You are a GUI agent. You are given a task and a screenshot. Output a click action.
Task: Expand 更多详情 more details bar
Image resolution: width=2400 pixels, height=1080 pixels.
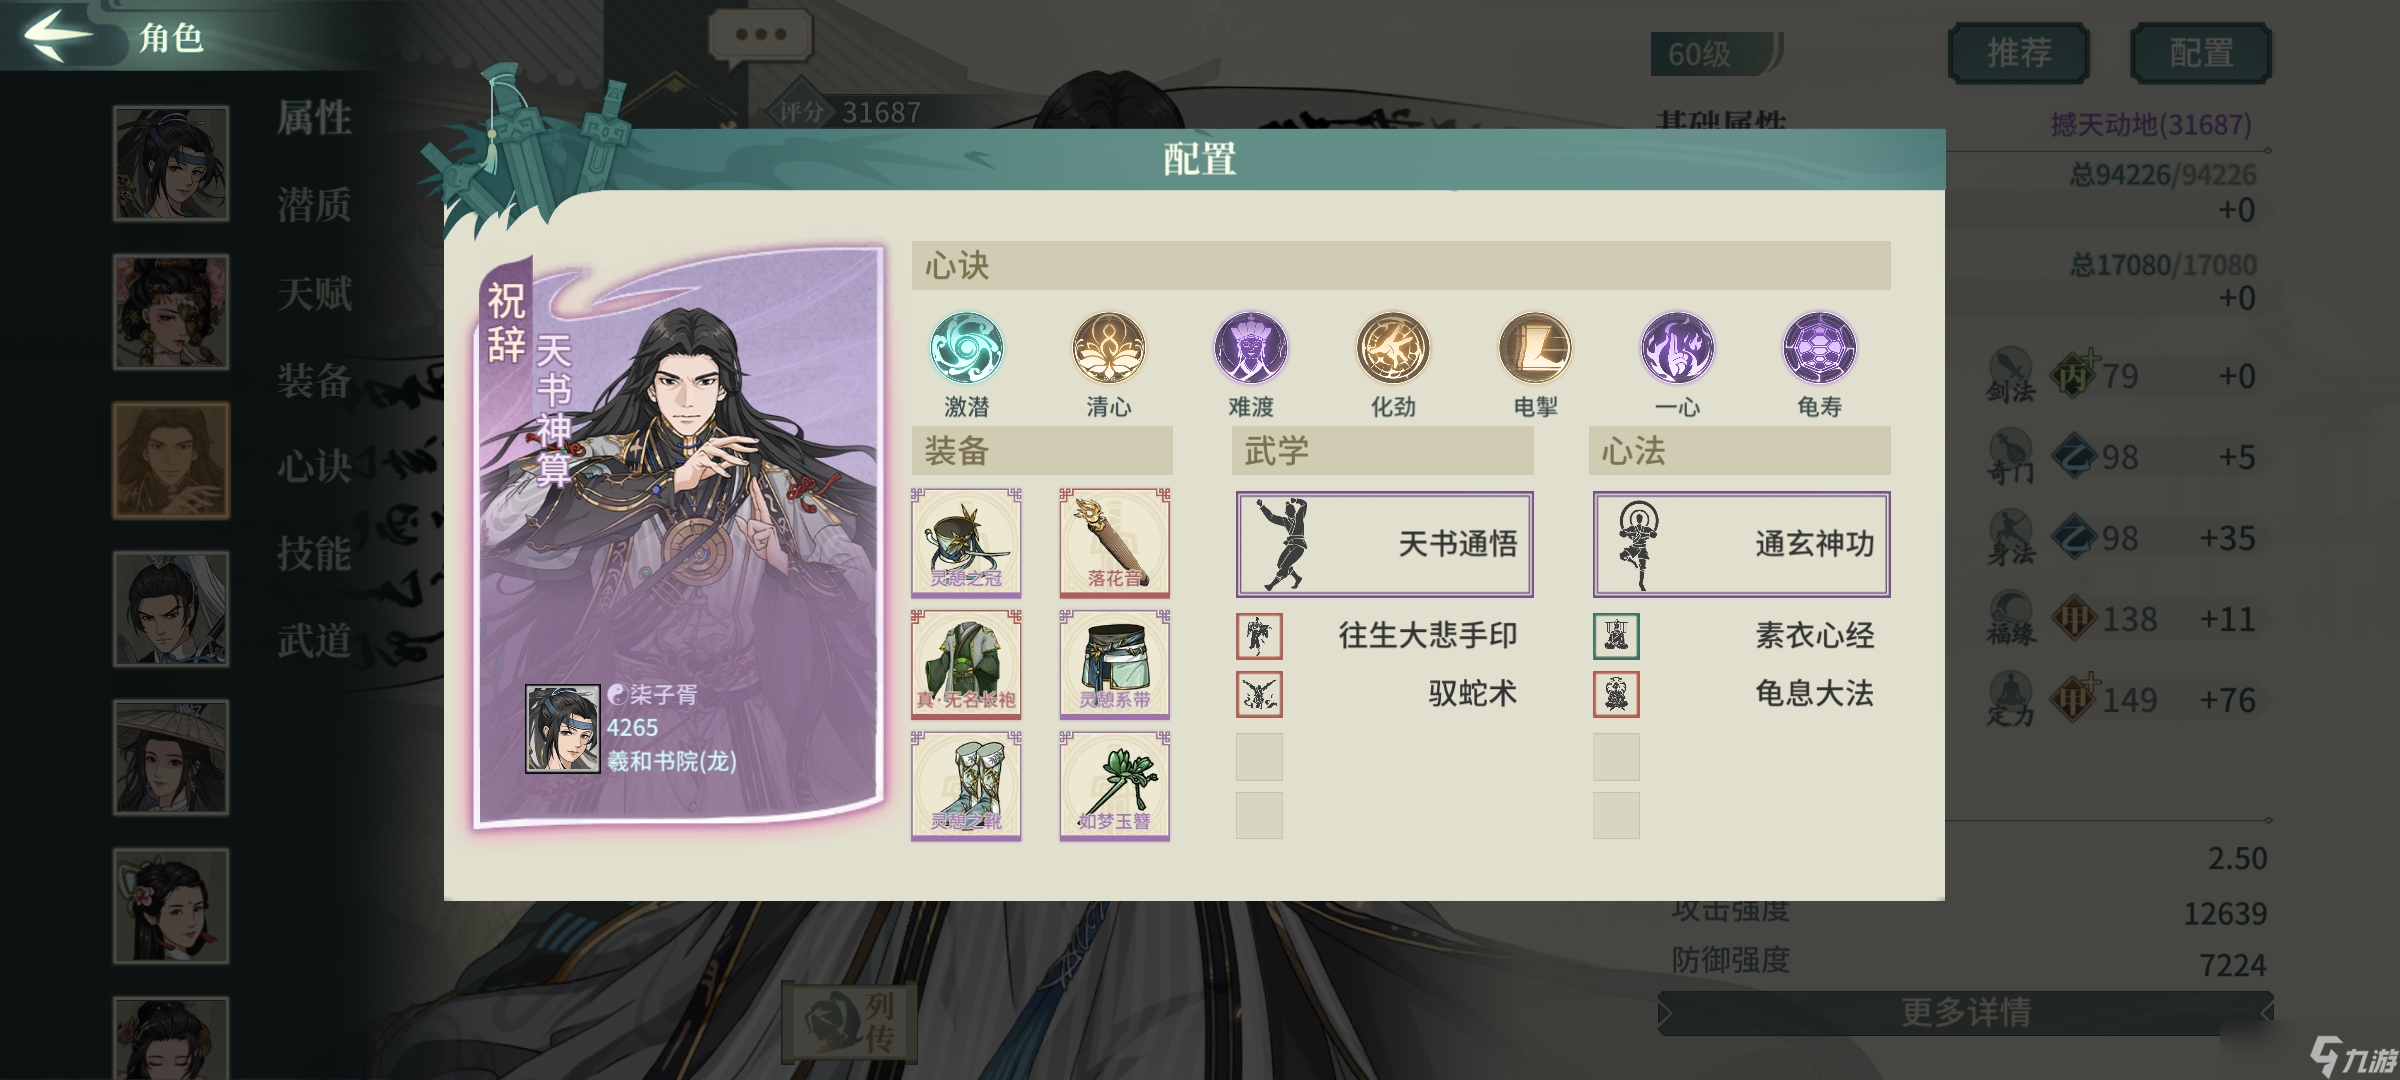pyautogui.click(x=1966, y=1013)
